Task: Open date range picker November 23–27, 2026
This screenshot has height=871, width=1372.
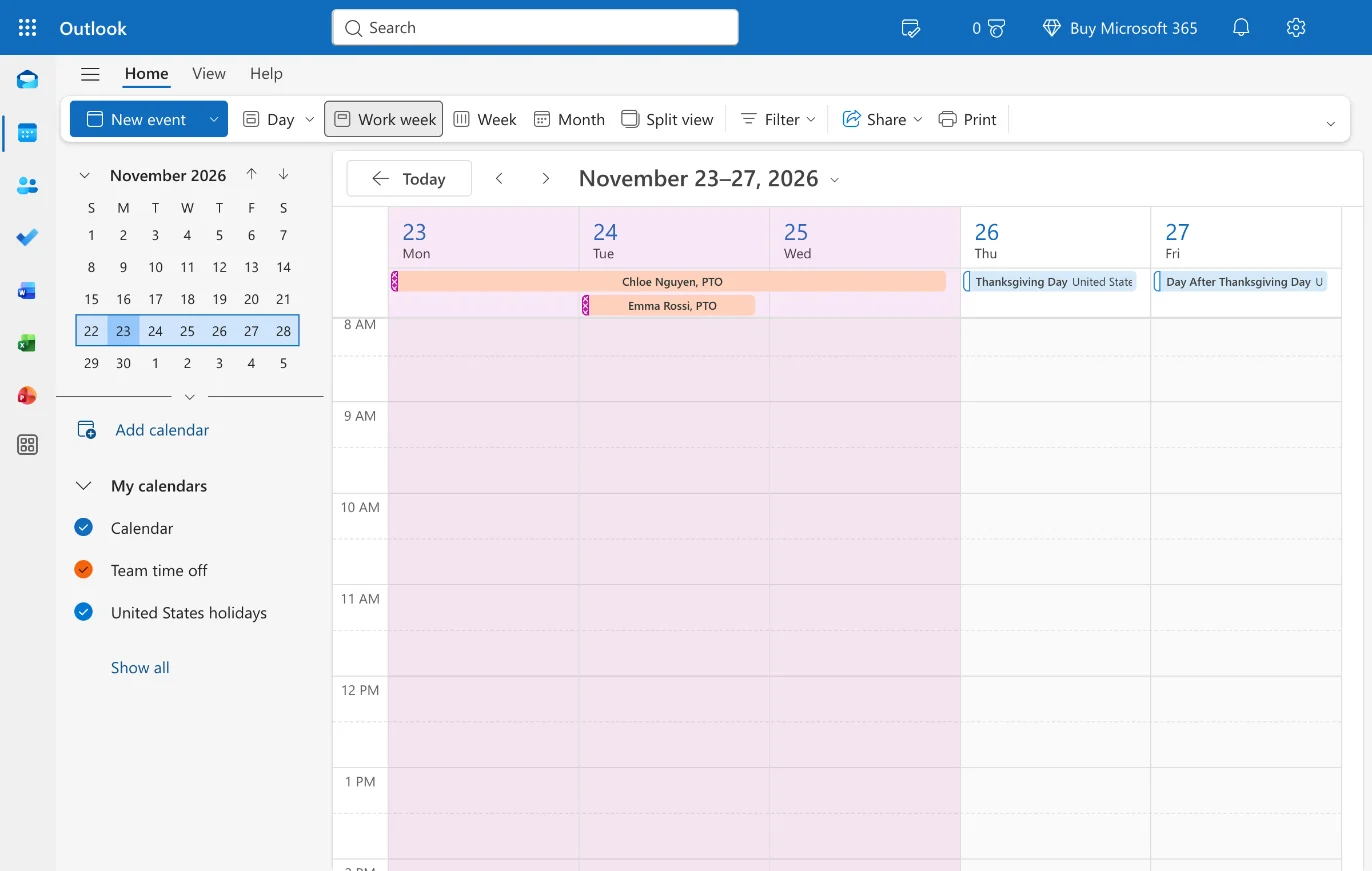Action: pyautogui.click(x=709, y=178)
